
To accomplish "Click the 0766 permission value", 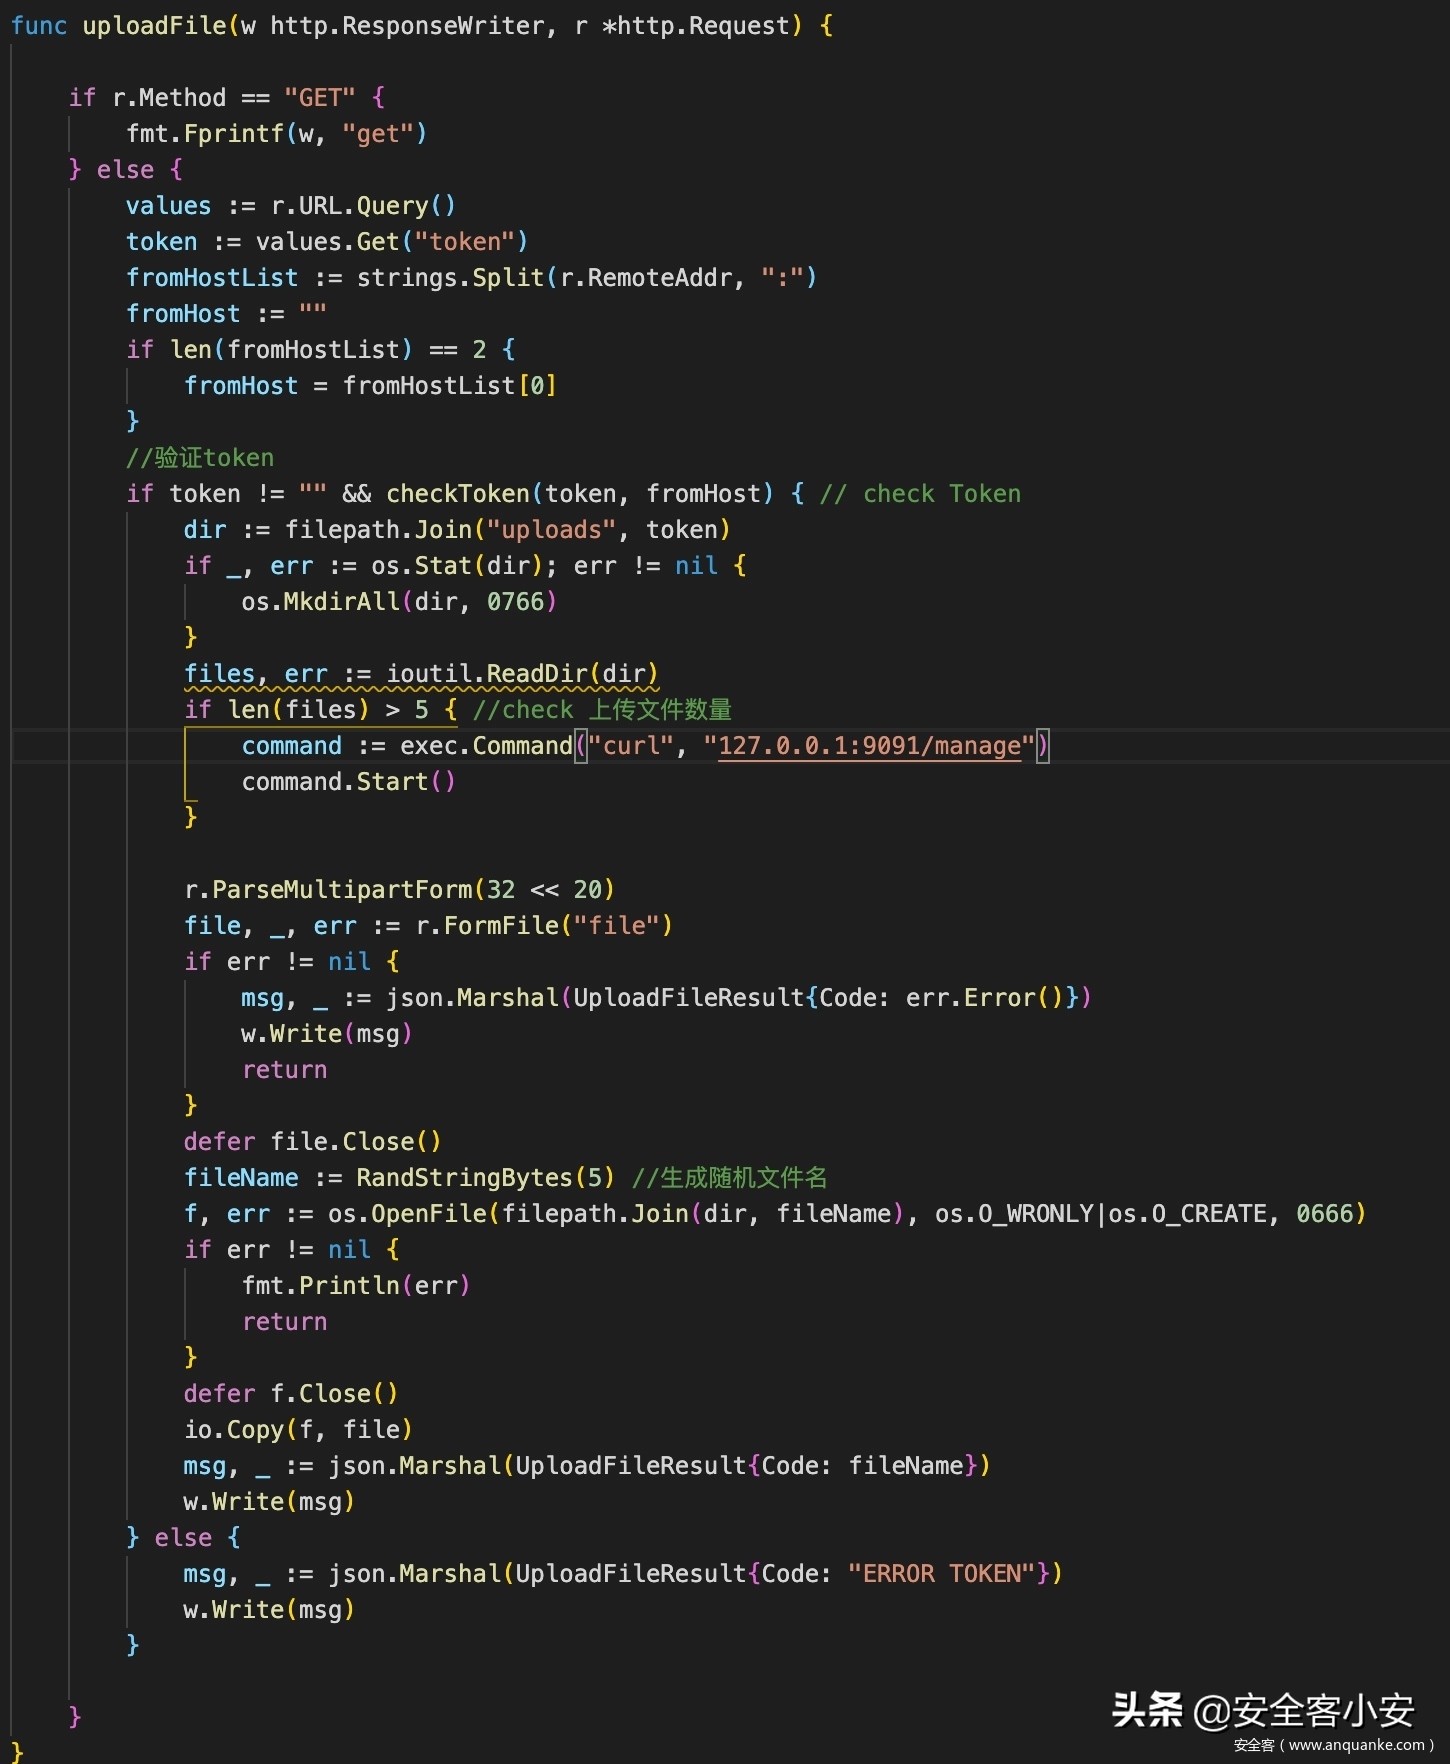I will coord(516,602).
